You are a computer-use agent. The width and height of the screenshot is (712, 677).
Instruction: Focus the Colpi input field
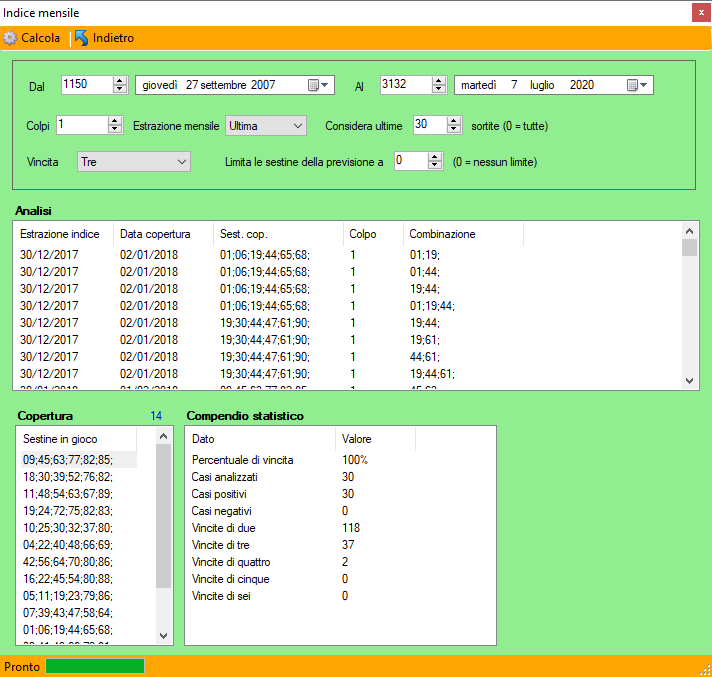(x=82, y=125)
